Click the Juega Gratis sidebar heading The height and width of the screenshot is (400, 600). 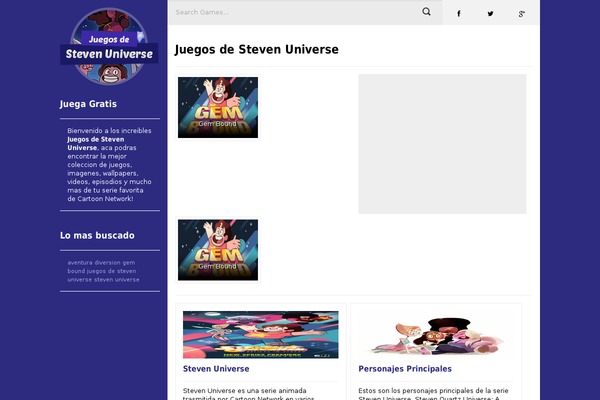(88, 104)
